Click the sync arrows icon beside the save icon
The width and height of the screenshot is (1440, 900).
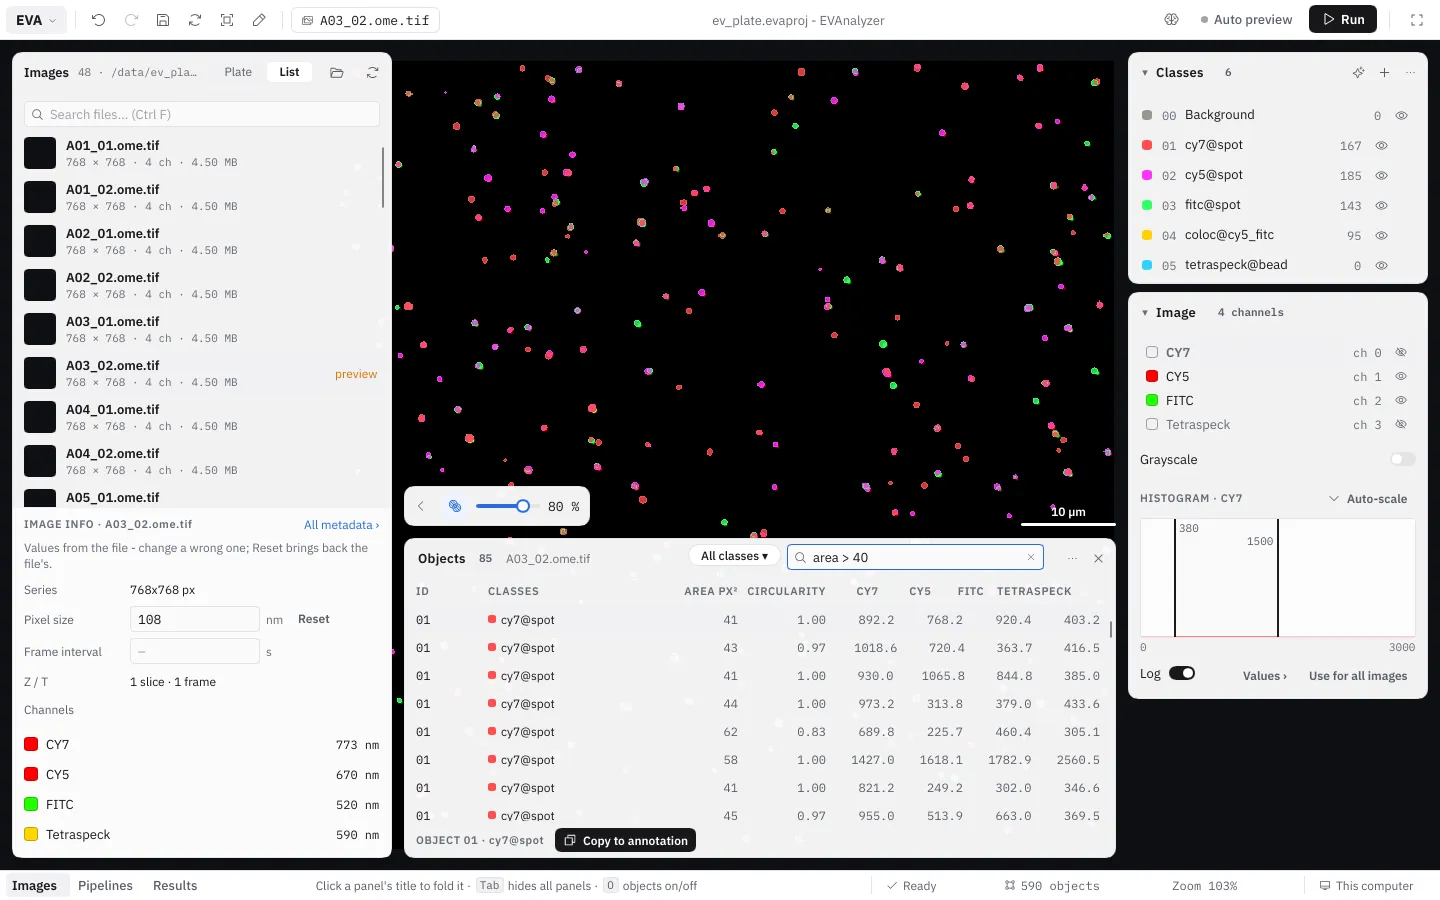tap(195, 20)
